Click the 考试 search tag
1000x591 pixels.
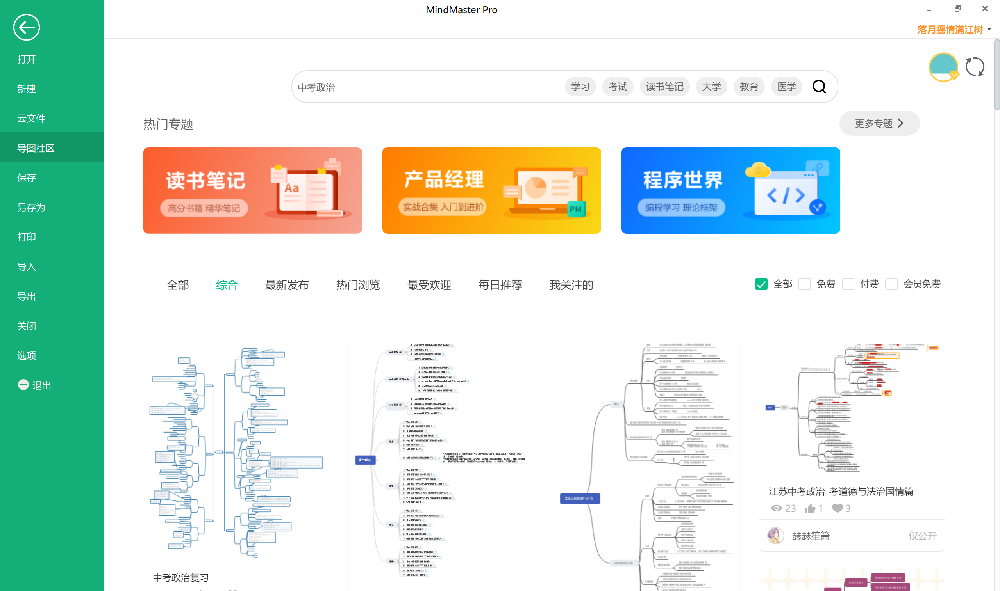pyautogui.click(x=617, y=87)
